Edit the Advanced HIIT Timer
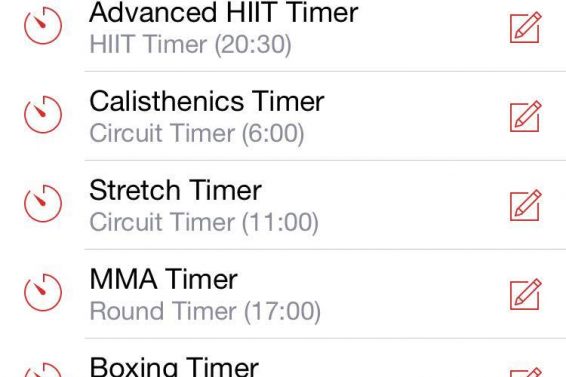This screenshot has height=377, width=566. point(525,28)
